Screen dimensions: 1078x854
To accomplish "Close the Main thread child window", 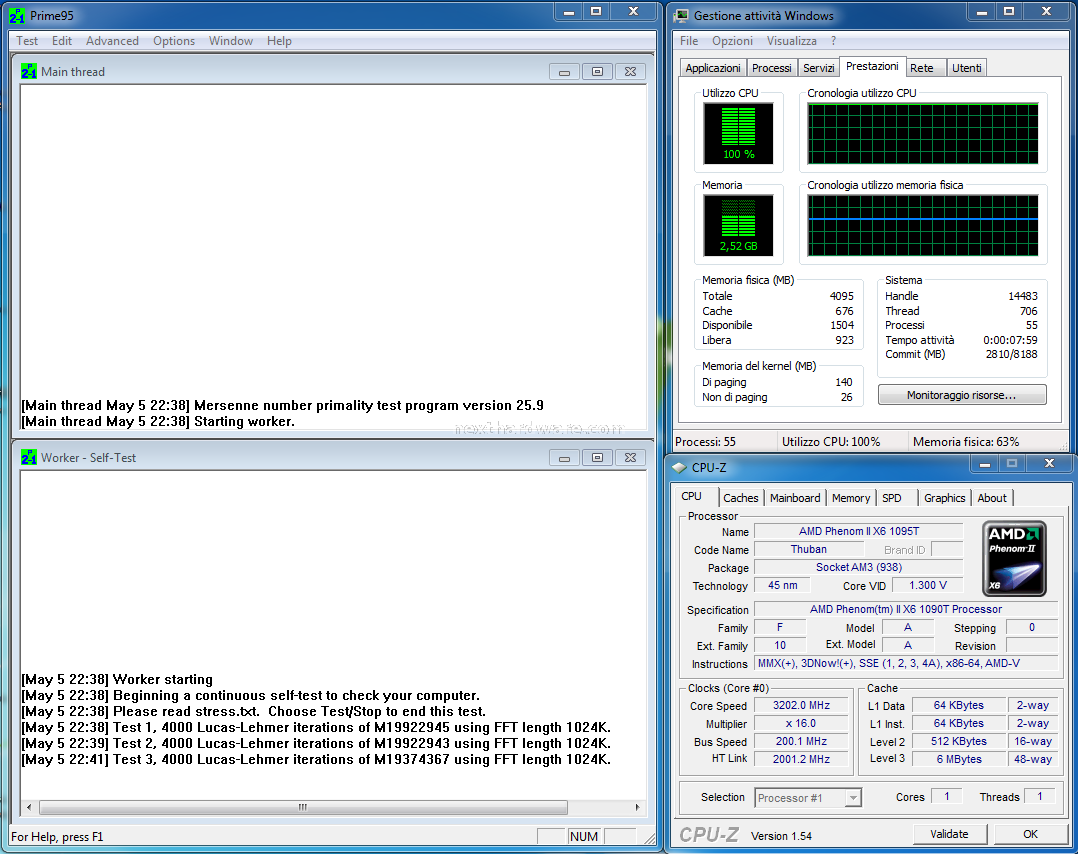I will pyautogui.click(x=630, y=72).
